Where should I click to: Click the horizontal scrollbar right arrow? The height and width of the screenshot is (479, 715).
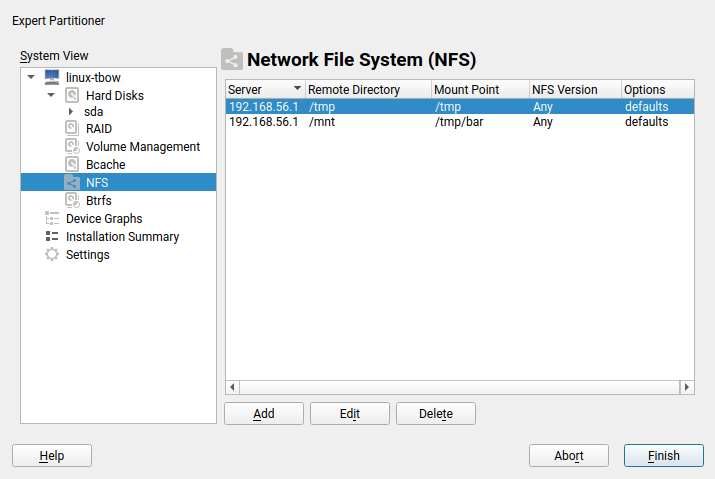pyautogui.click(x=687, y=387)
